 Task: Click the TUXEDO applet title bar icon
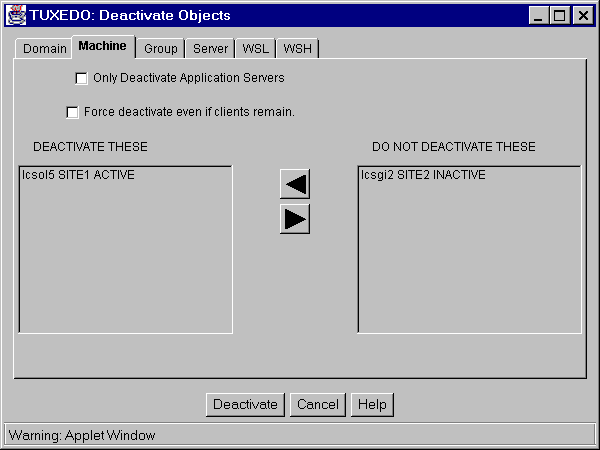16,16
